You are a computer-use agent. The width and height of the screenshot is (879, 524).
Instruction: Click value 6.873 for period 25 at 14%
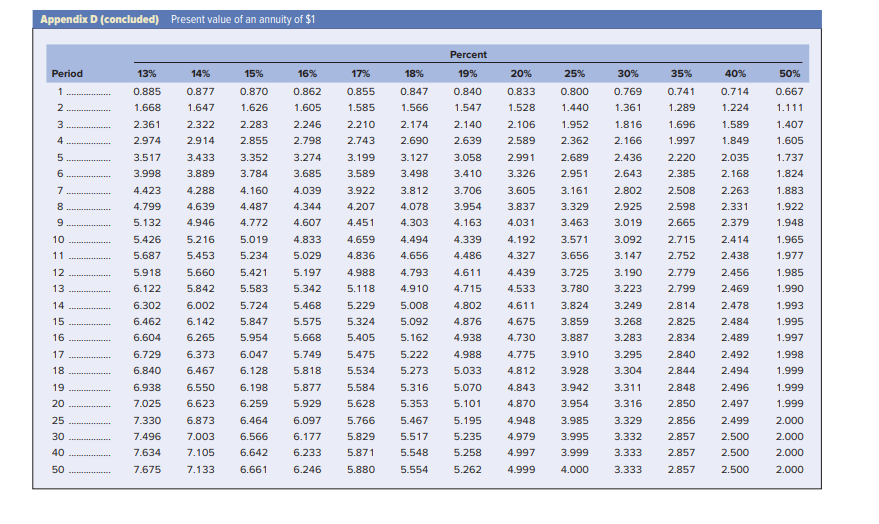200,420
